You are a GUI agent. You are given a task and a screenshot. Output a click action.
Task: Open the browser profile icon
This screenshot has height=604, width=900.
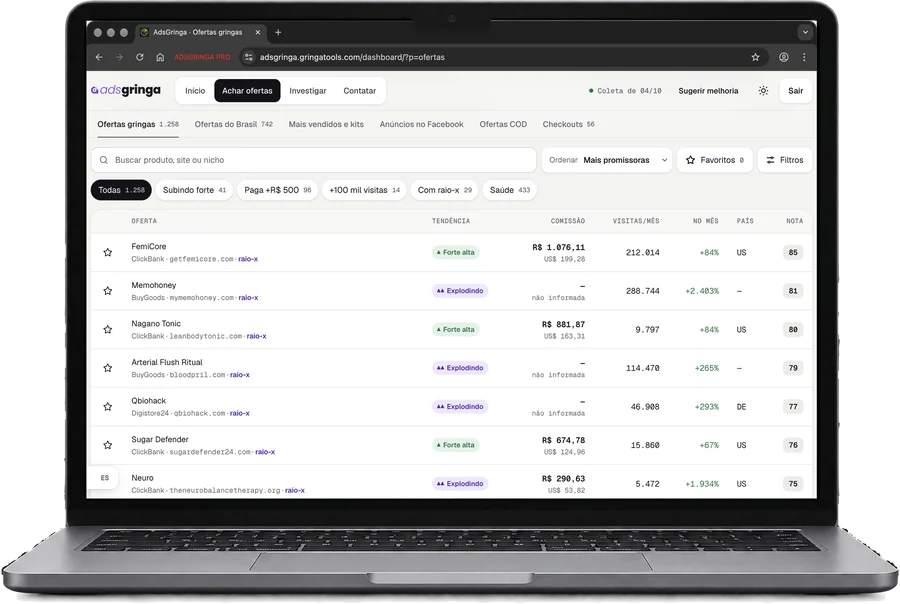tap(783, 57)
